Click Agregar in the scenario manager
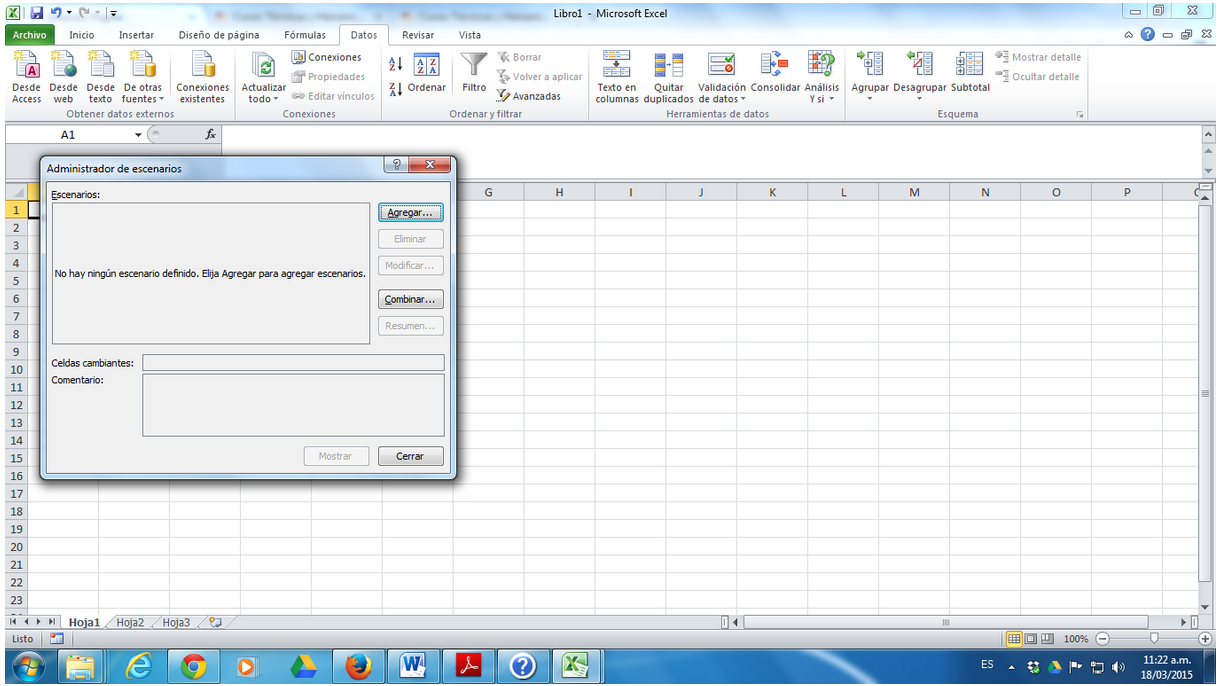1218x686 pixels. point(411,212)
